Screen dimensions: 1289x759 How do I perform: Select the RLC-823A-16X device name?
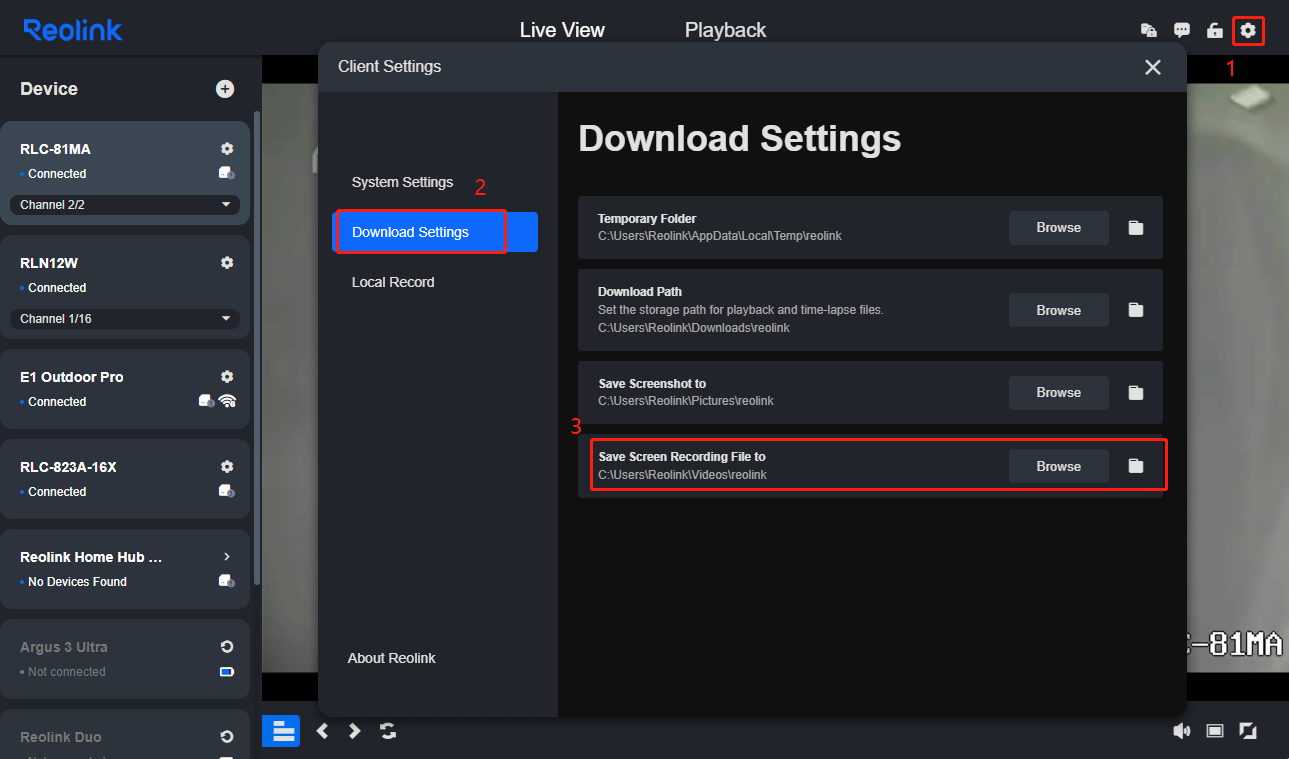(68, 467)
